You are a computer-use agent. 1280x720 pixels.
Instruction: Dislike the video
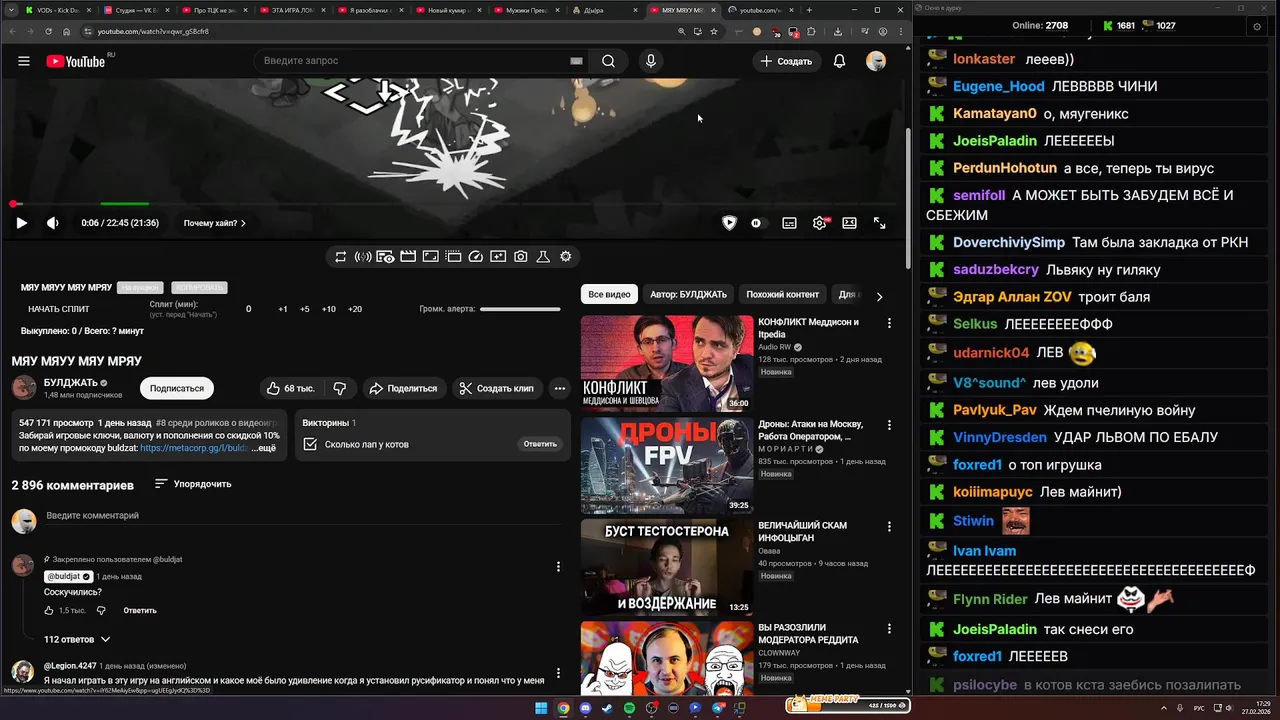click(x=340, y=388)
